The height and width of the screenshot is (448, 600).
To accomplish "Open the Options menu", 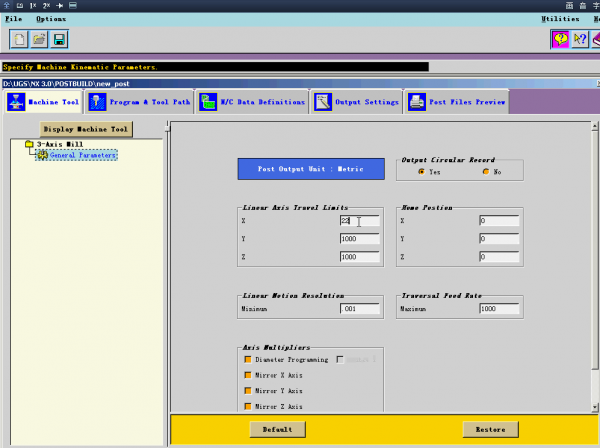I will (51, 19).
